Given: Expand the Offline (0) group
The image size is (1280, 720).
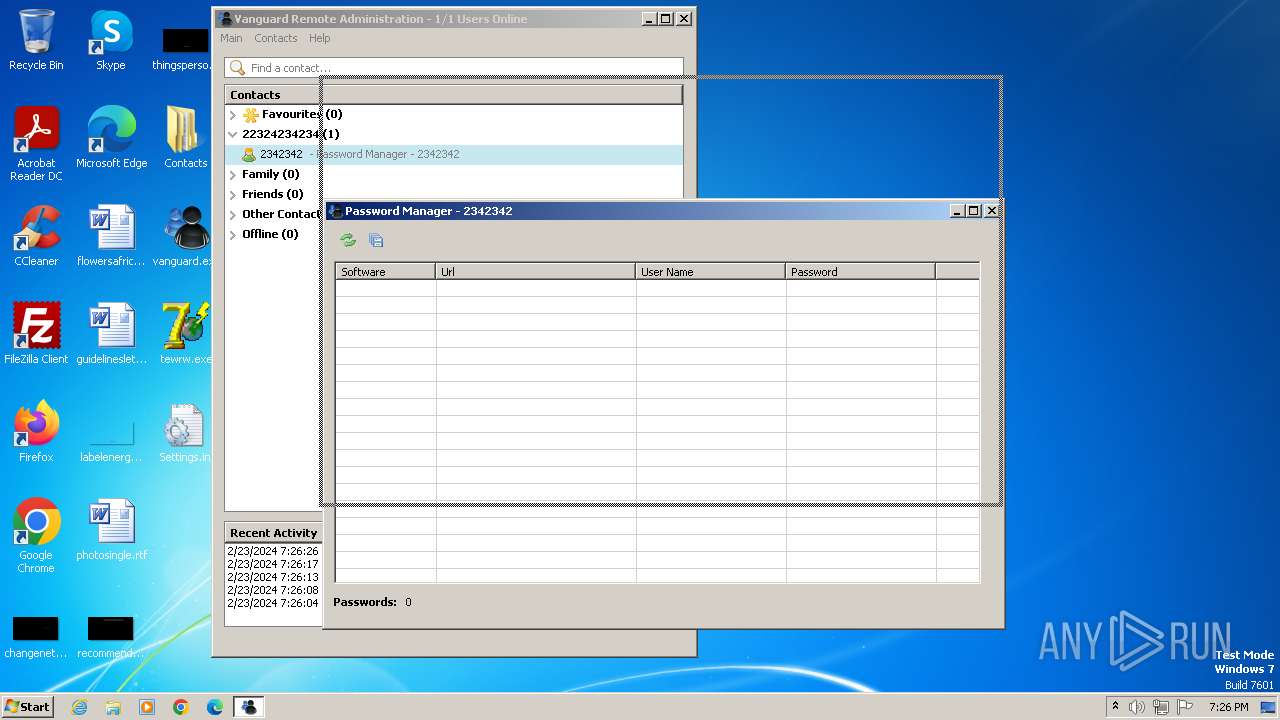Looking at the screenshot, I should click(233, 235).
